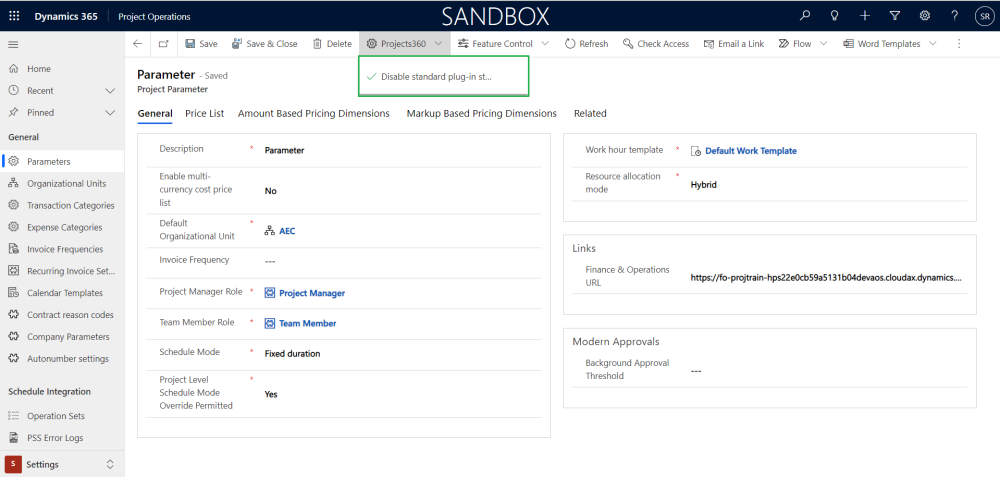1000x477 pixels.
Task: Open the advanced find funnel icon
Action: [895, 16]
